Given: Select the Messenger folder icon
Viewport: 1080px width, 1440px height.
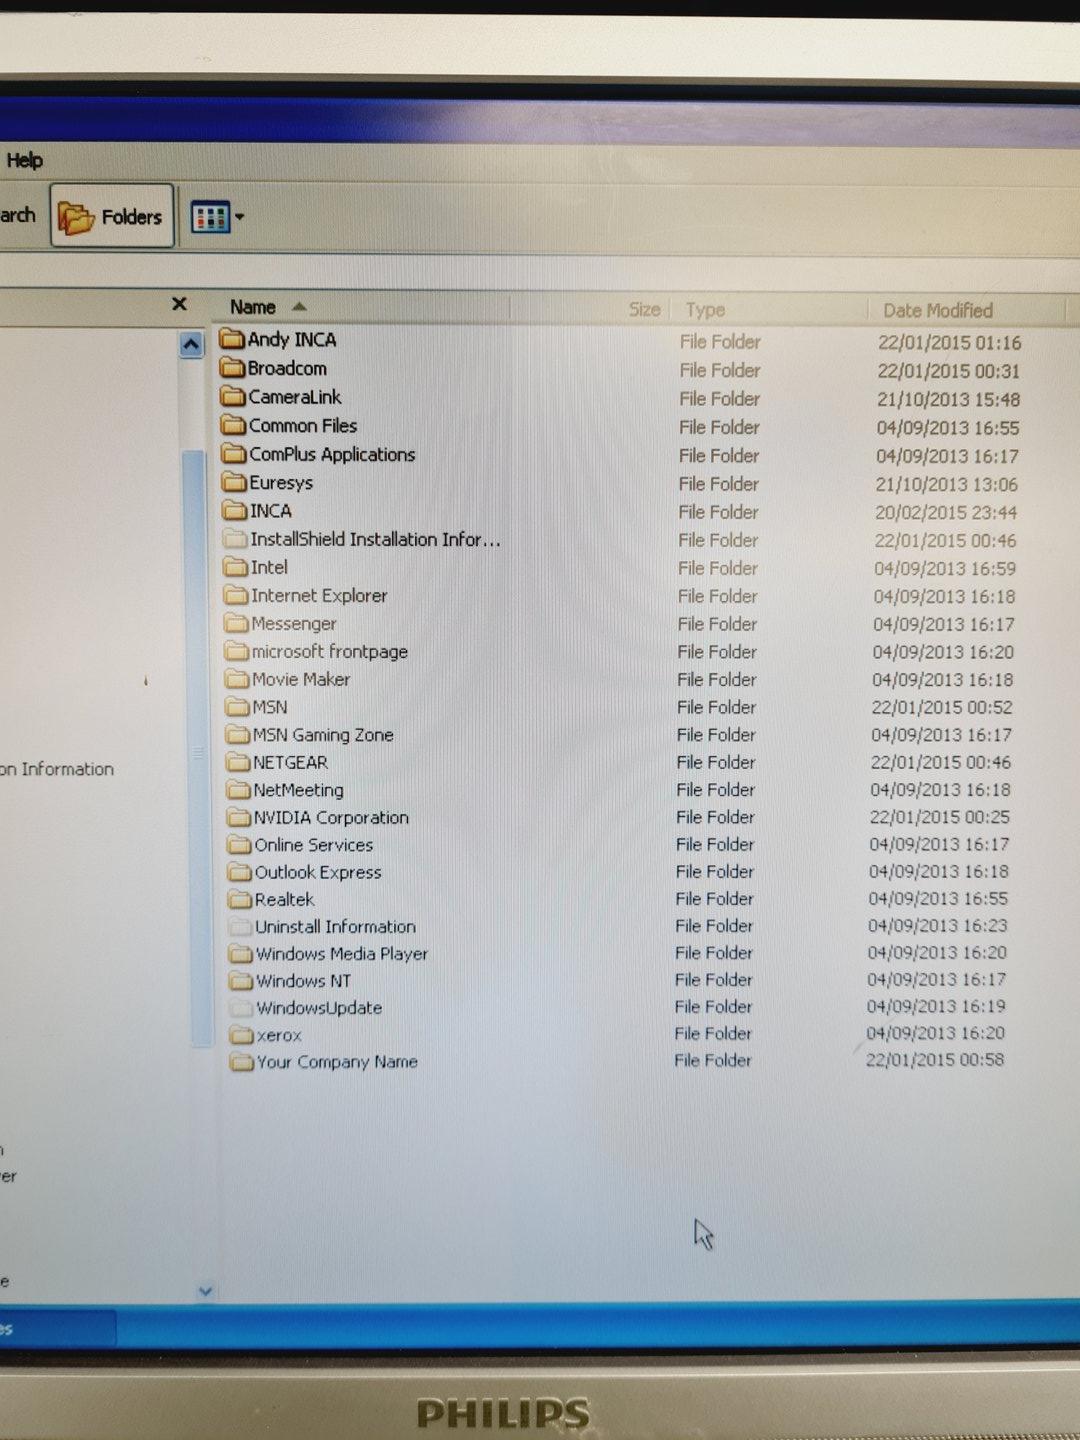Looking at the screenshot, I should click(237, 623).
